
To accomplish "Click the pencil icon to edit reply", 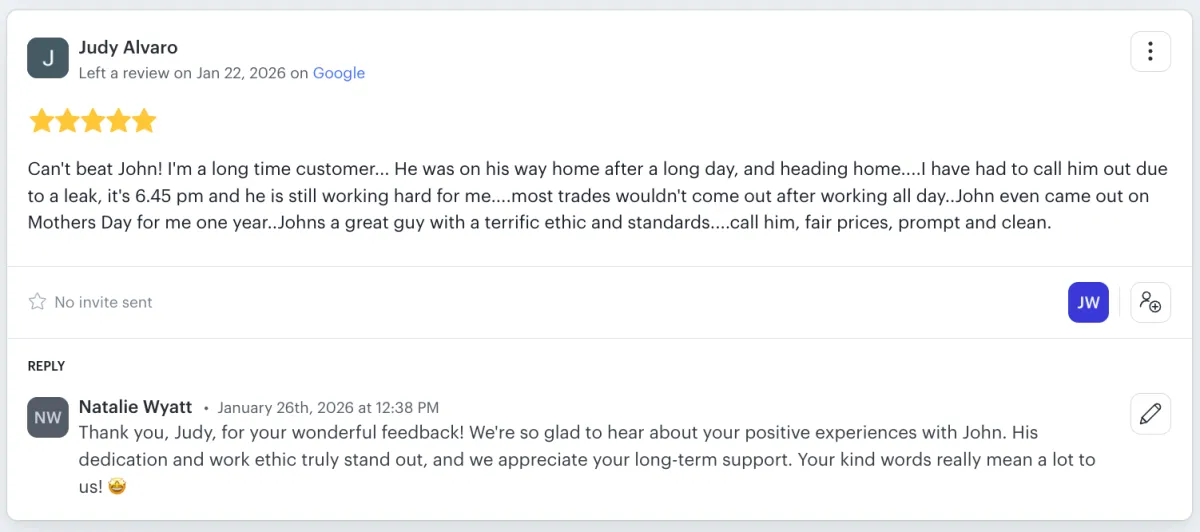I will pyautogui.click(x=1150, y=413).
